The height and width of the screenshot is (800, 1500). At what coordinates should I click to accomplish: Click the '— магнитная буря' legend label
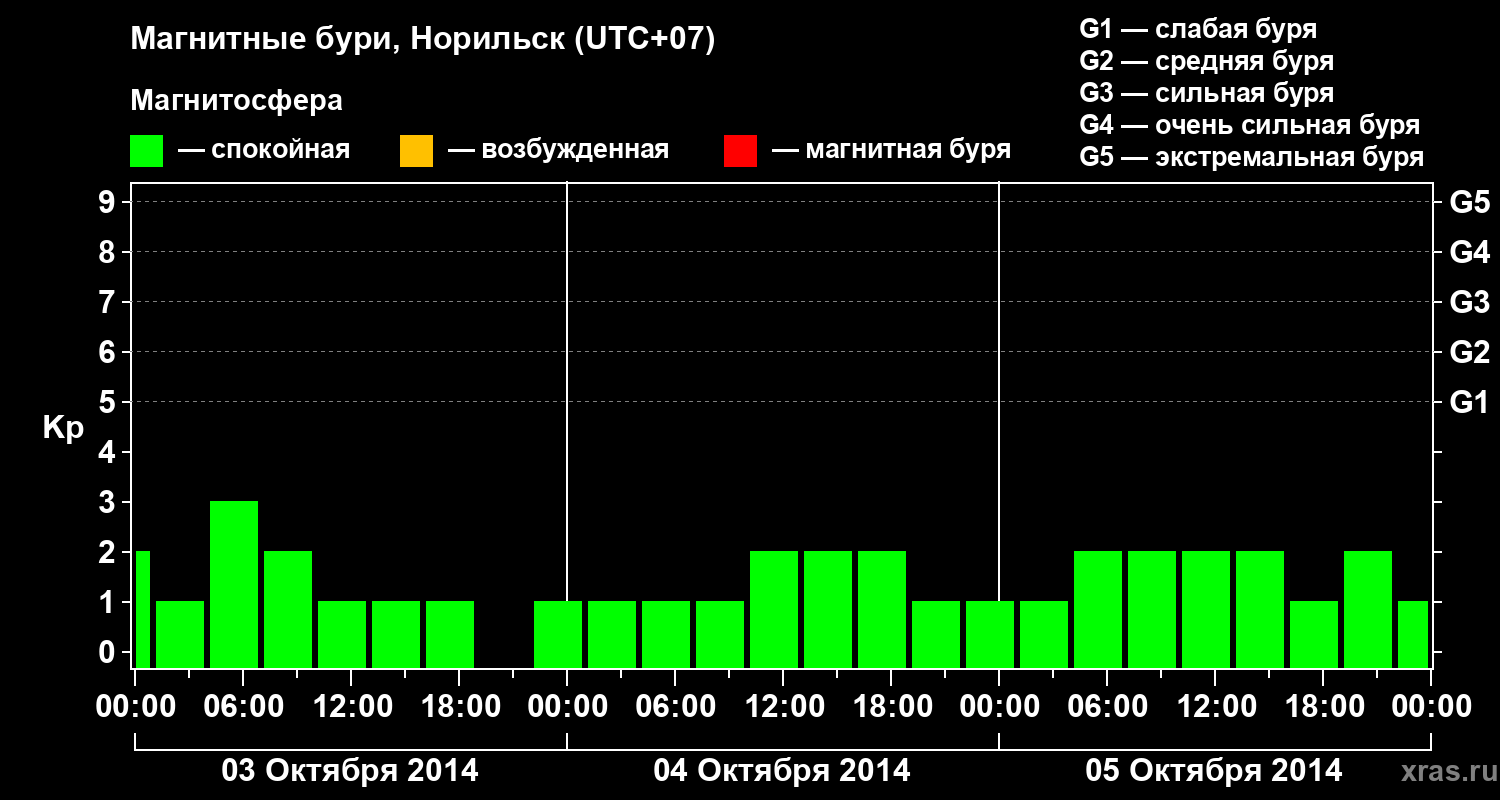[x=891, y=150]
